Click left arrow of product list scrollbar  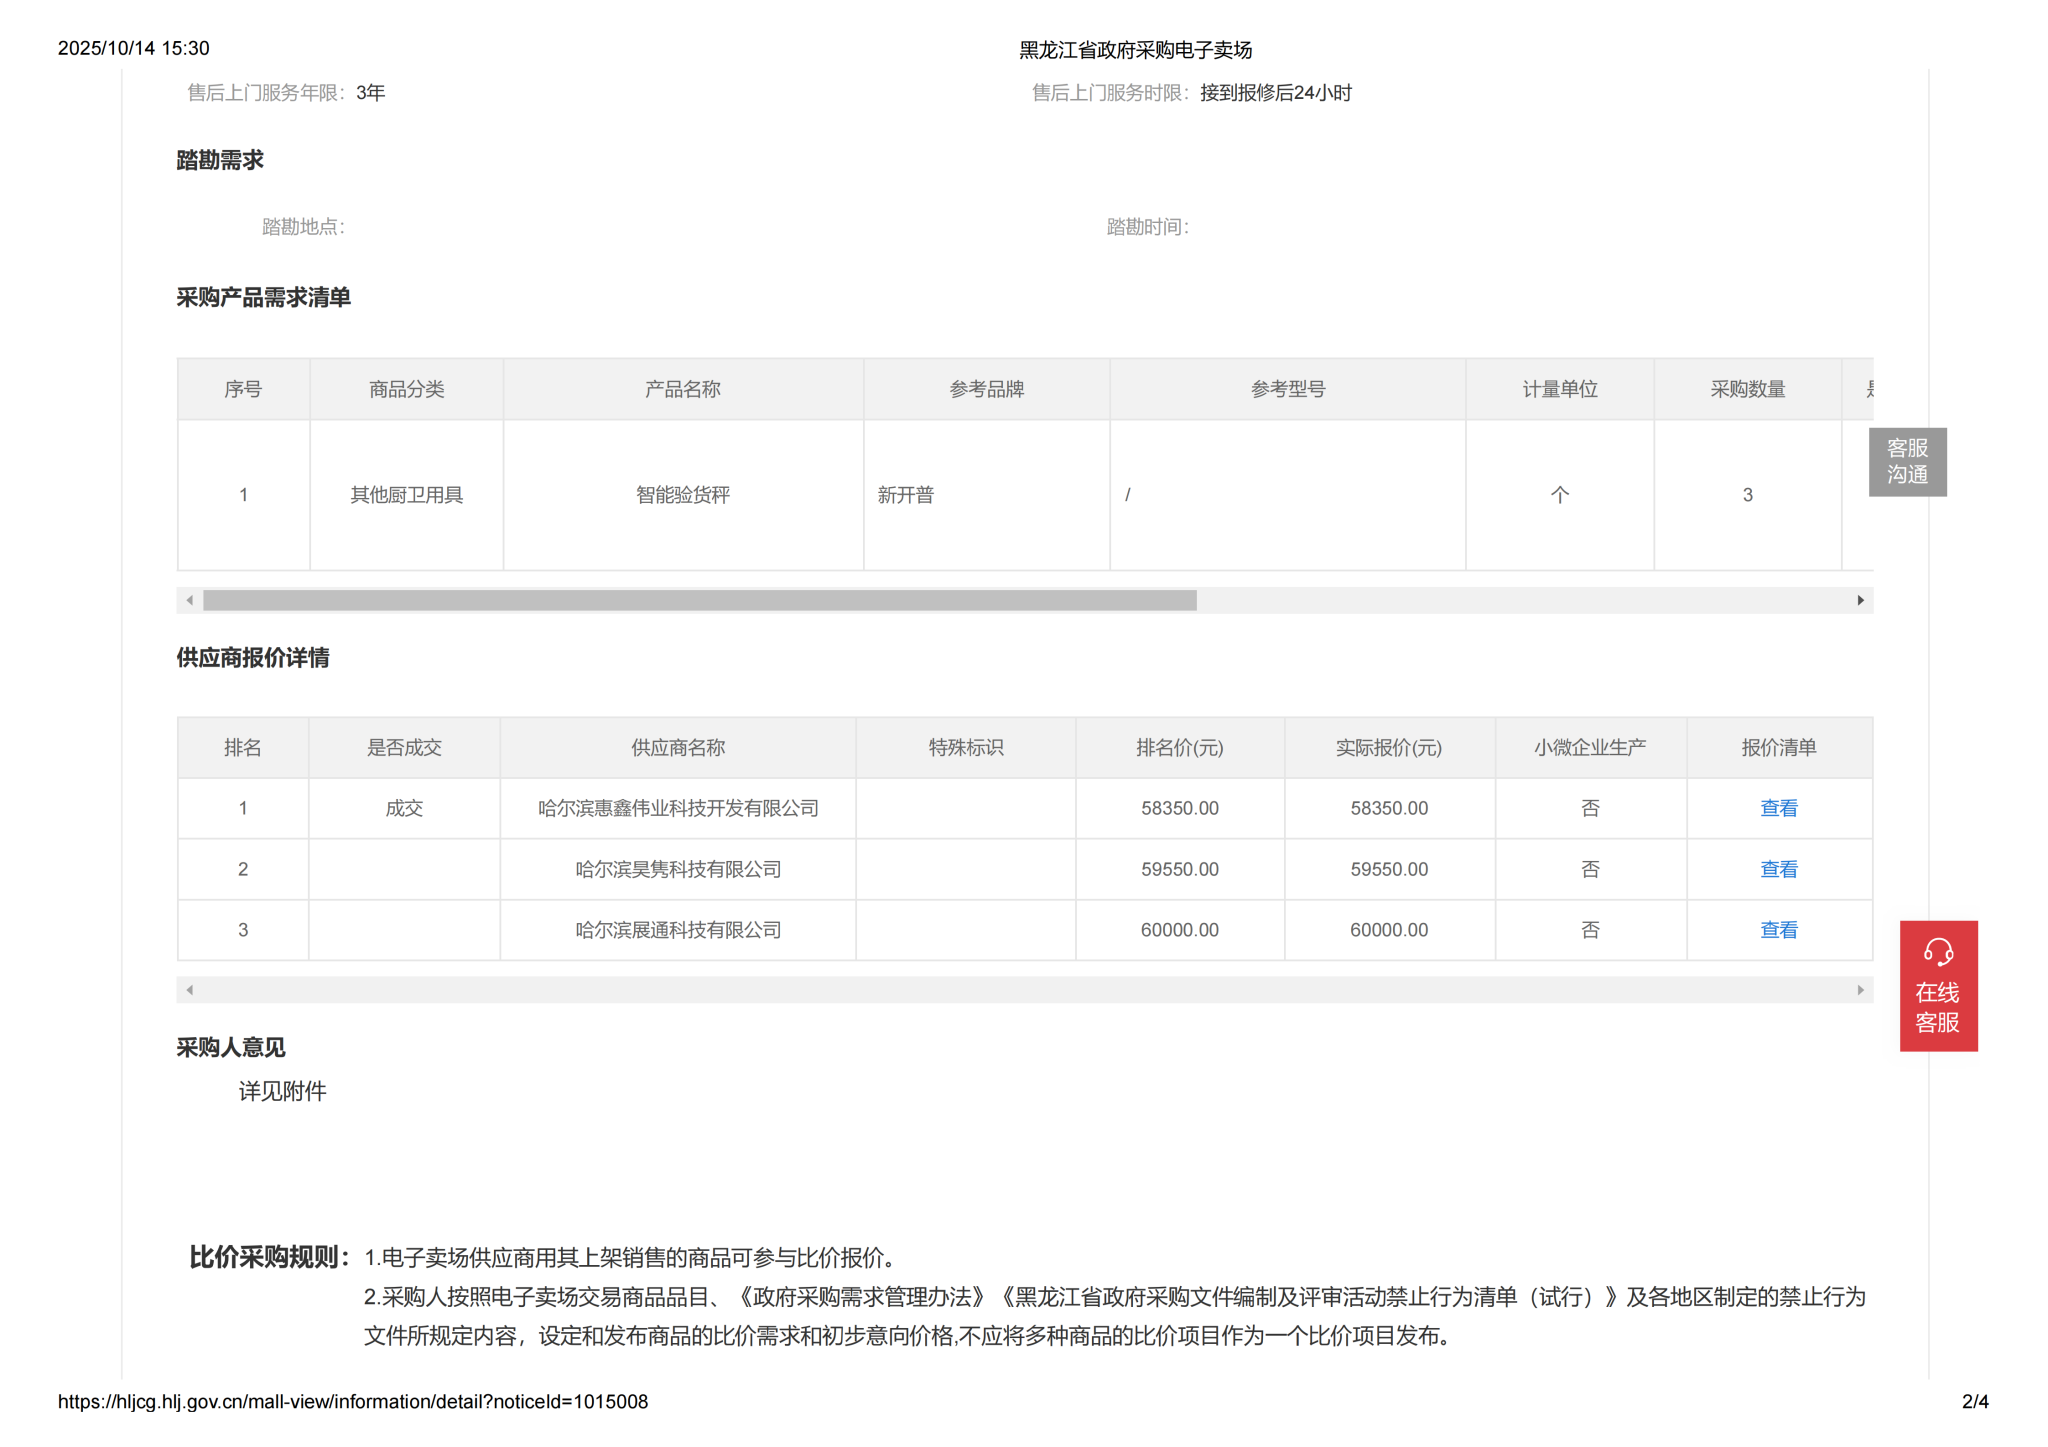(190, 600)
